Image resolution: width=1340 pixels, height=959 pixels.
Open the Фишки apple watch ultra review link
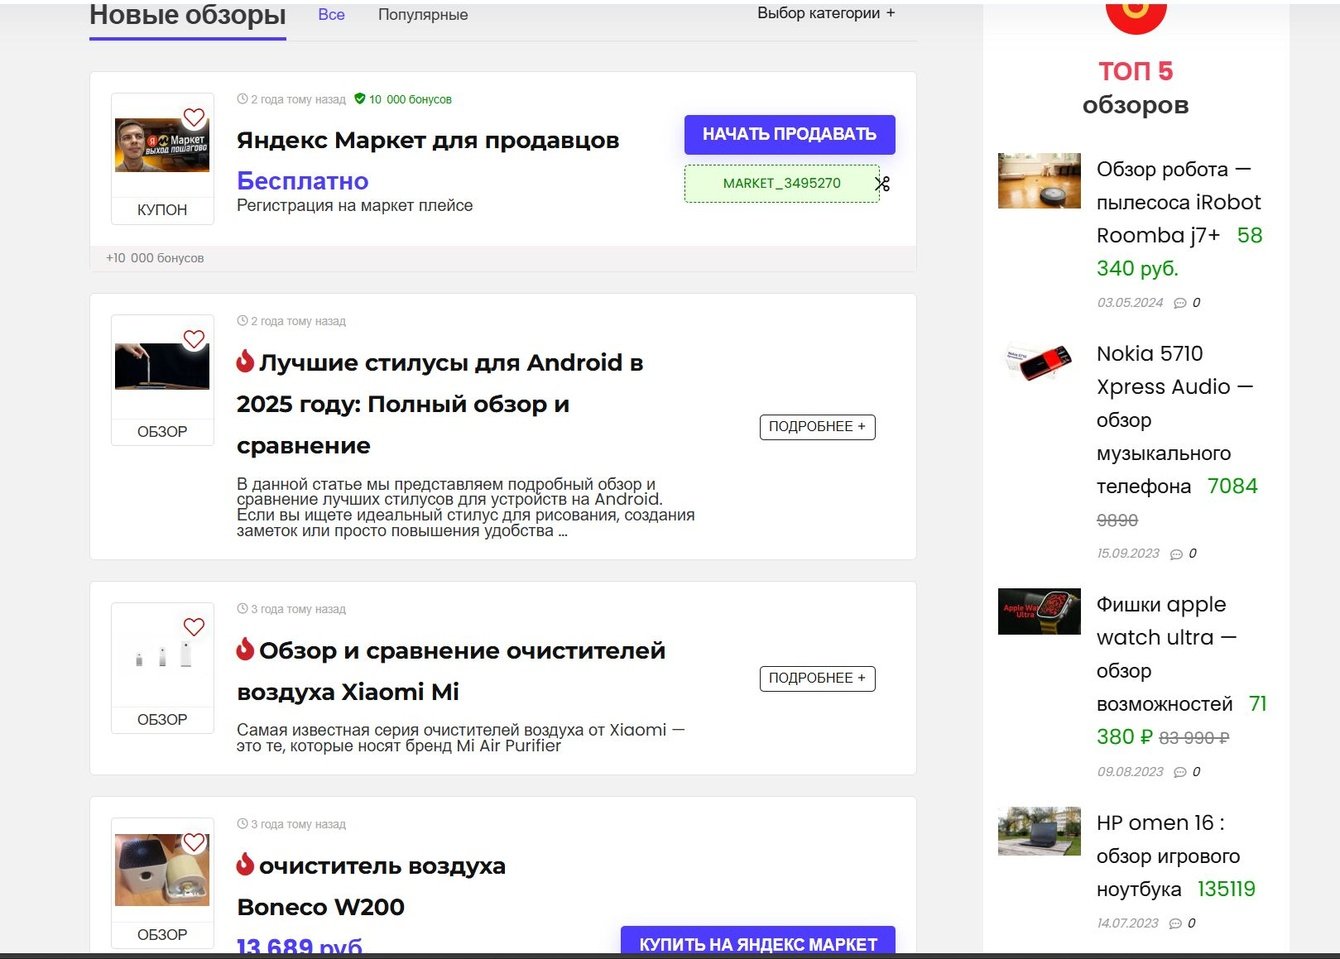pyautogui.click(x=1166, y=654)
